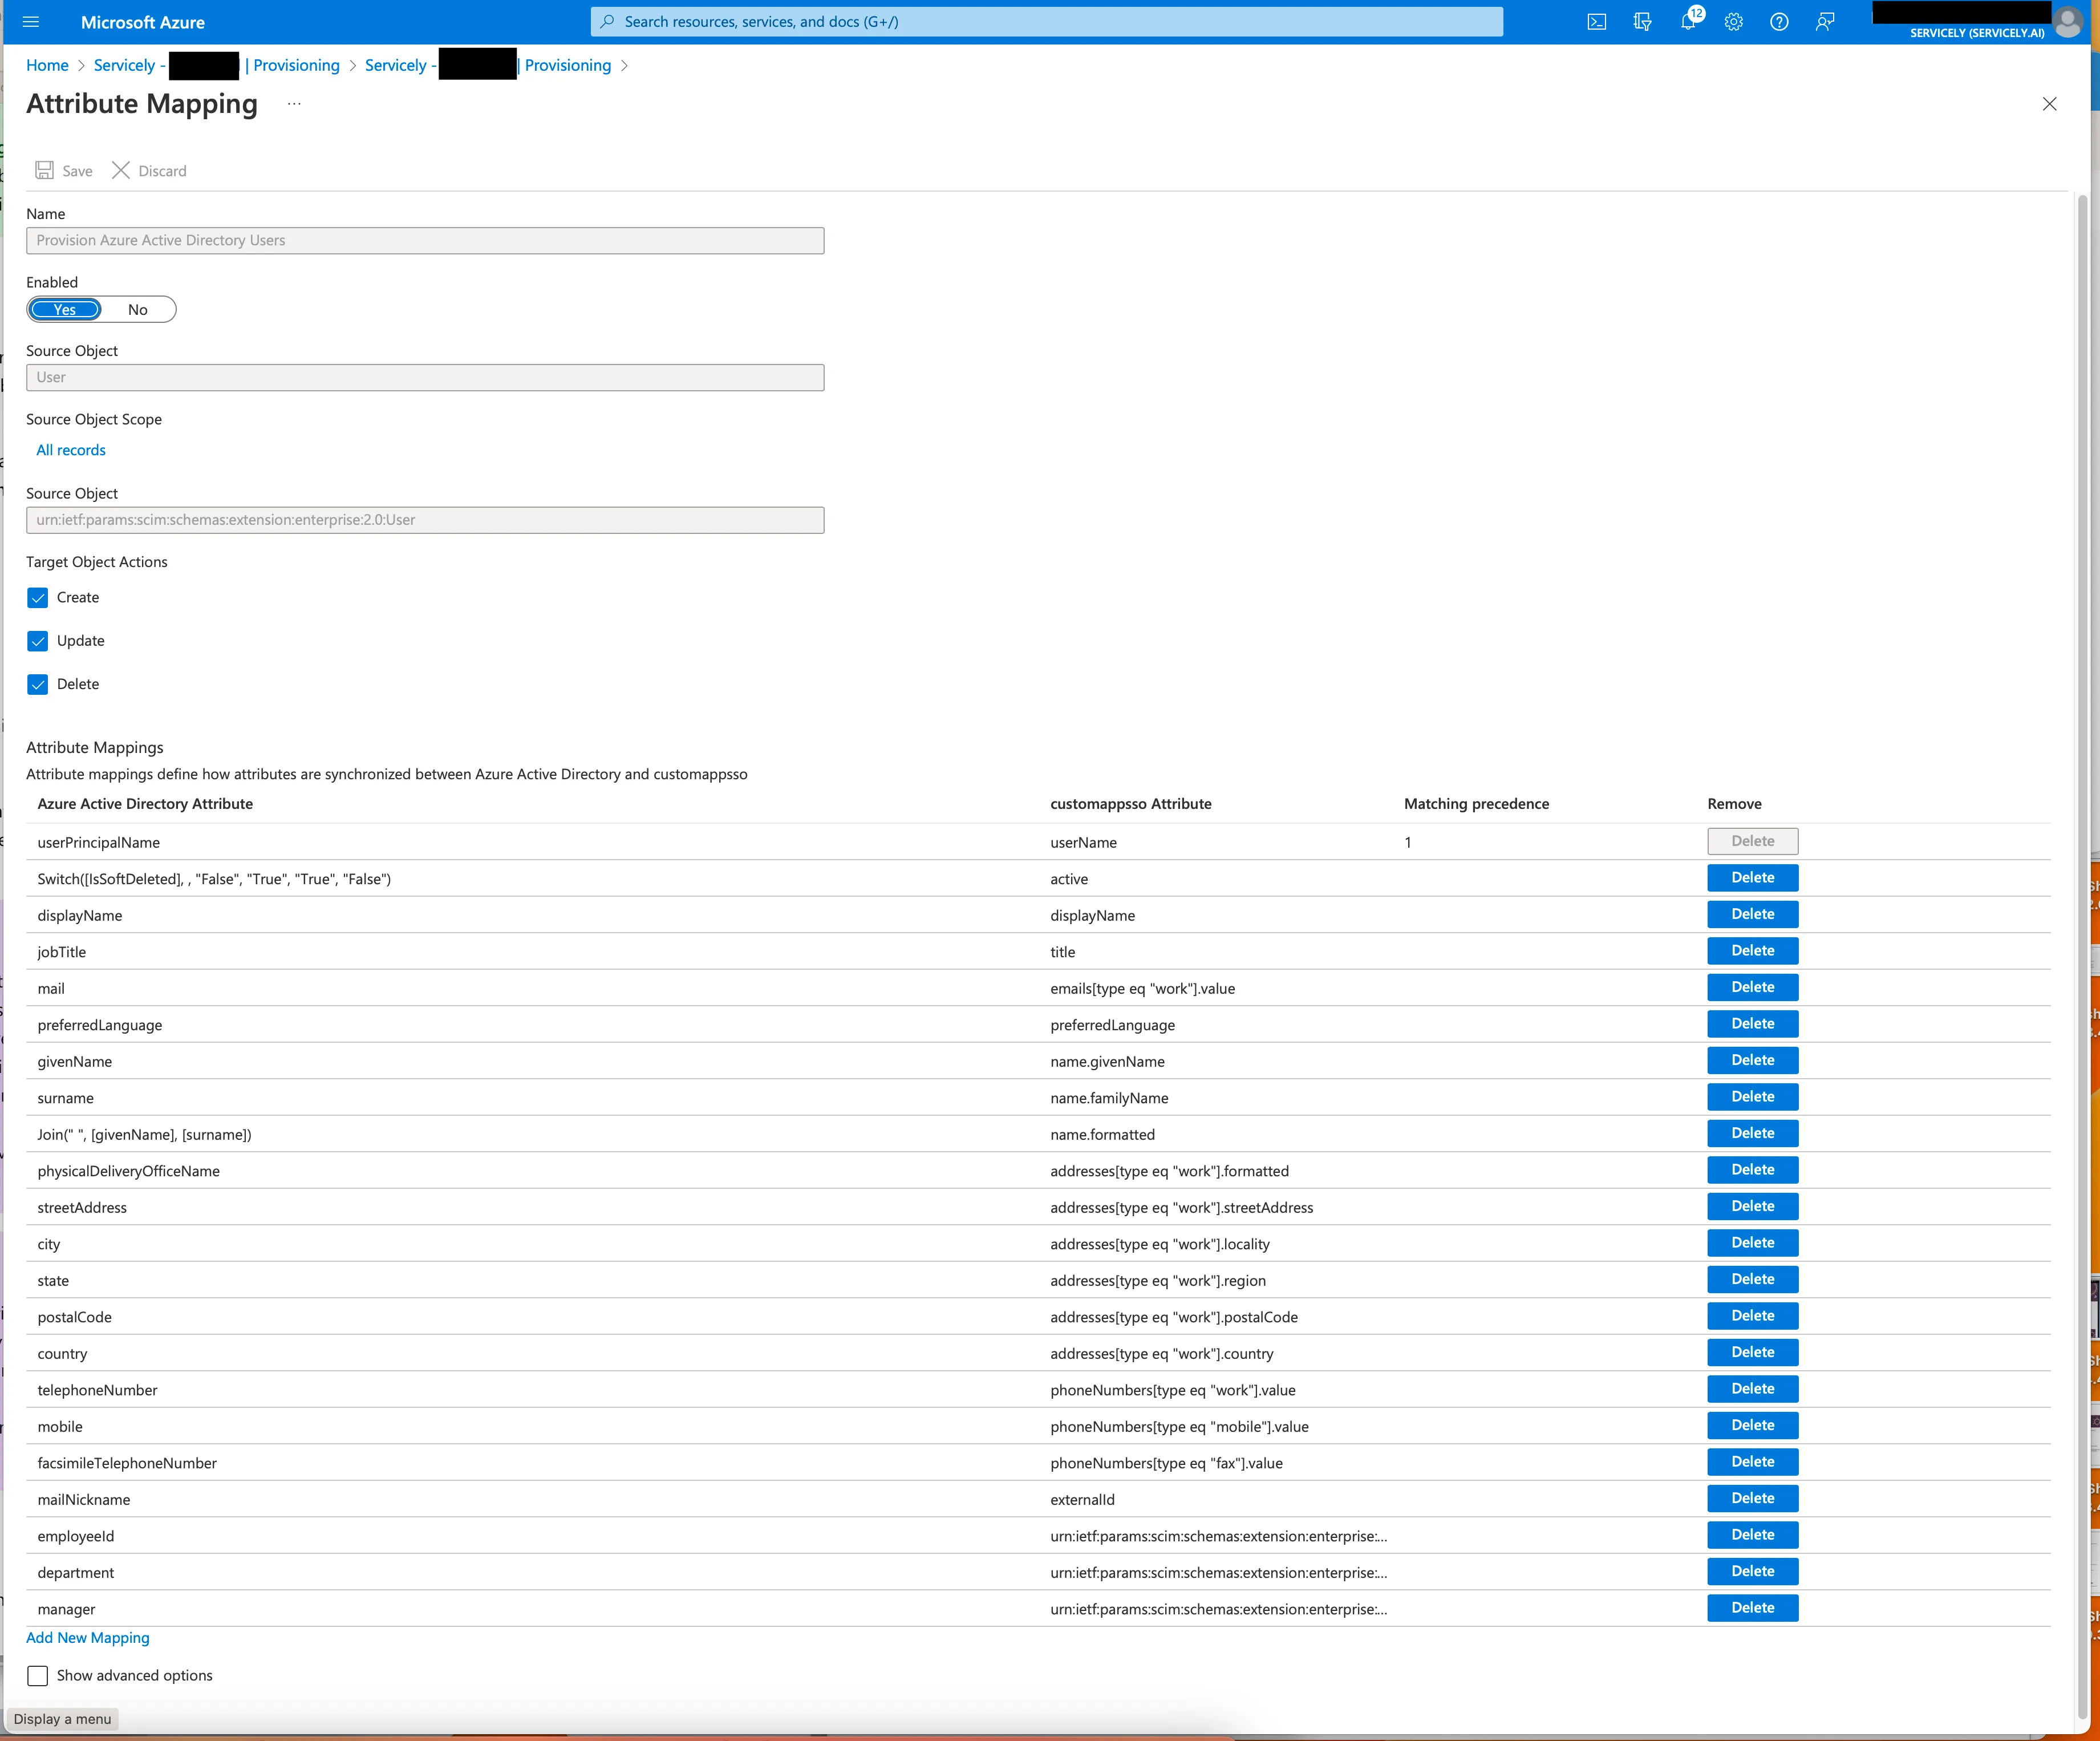Open the first Provisioning breadcrumb link

coord(296,65)
